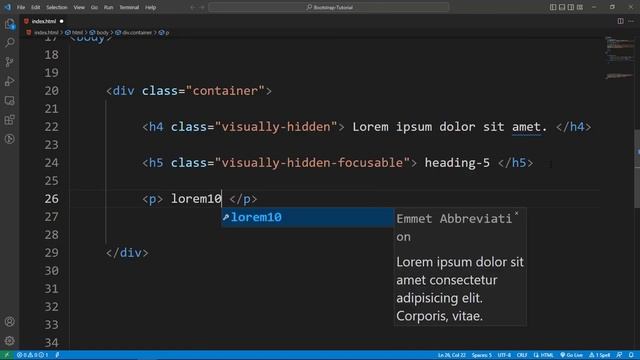Expand the body breadcrumb segment
Screen dimensions: 640x360
(x=99, y=33)
